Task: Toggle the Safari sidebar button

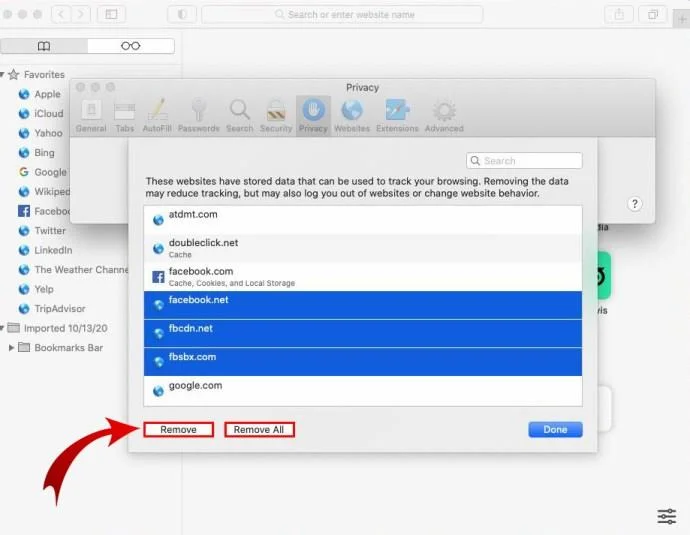Action: pyautogui.click(x=111, y=15)
